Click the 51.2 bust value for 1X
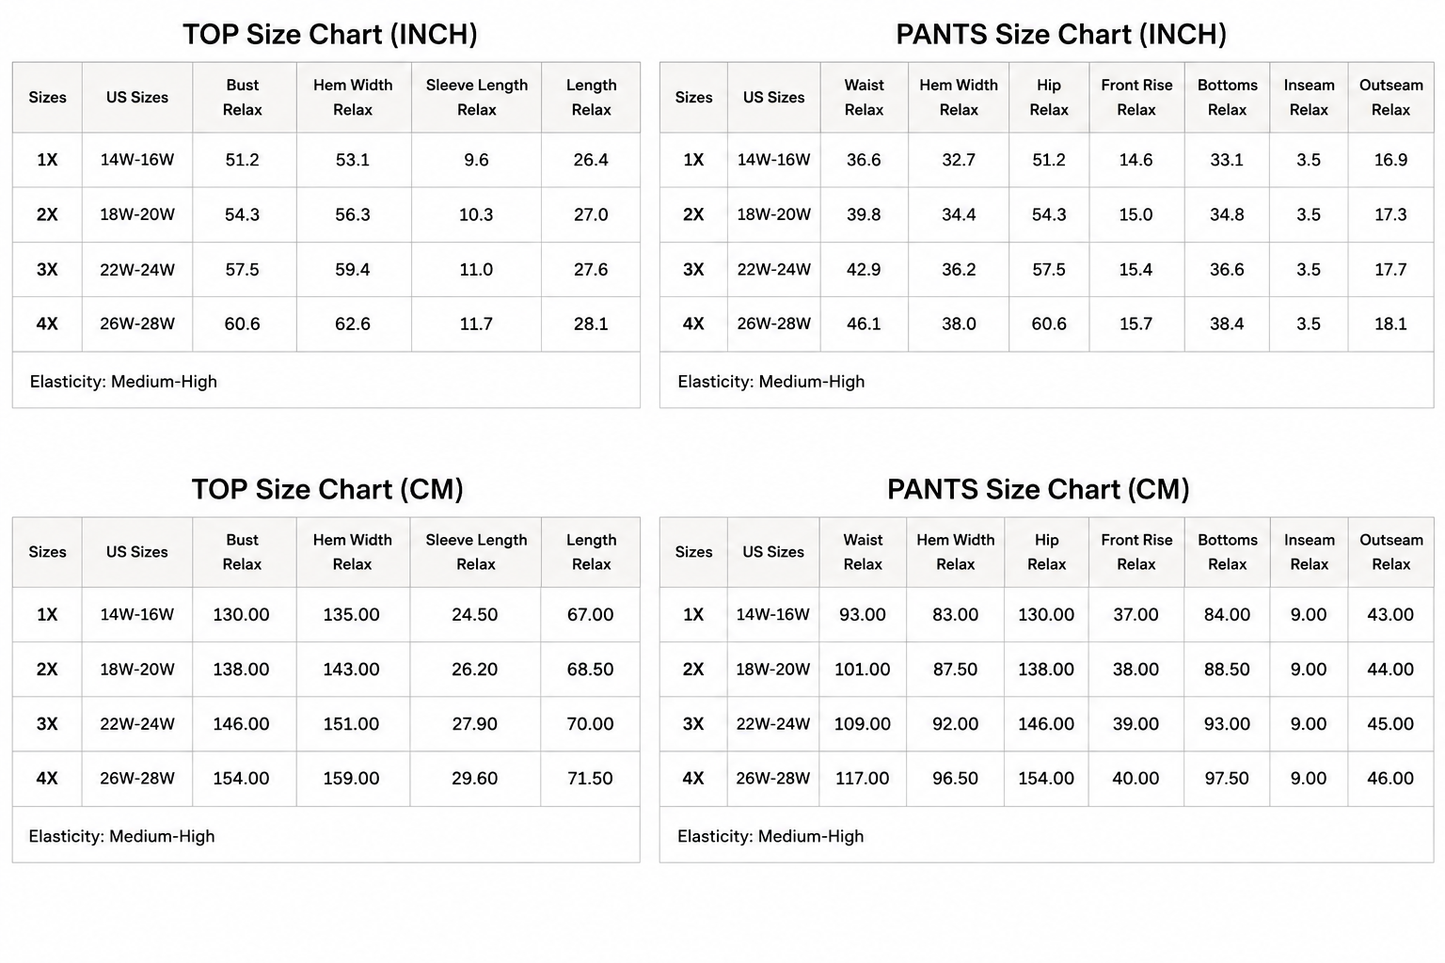Image resolution: width=1445 pixels, height=963 pixels. pos(242,160)
